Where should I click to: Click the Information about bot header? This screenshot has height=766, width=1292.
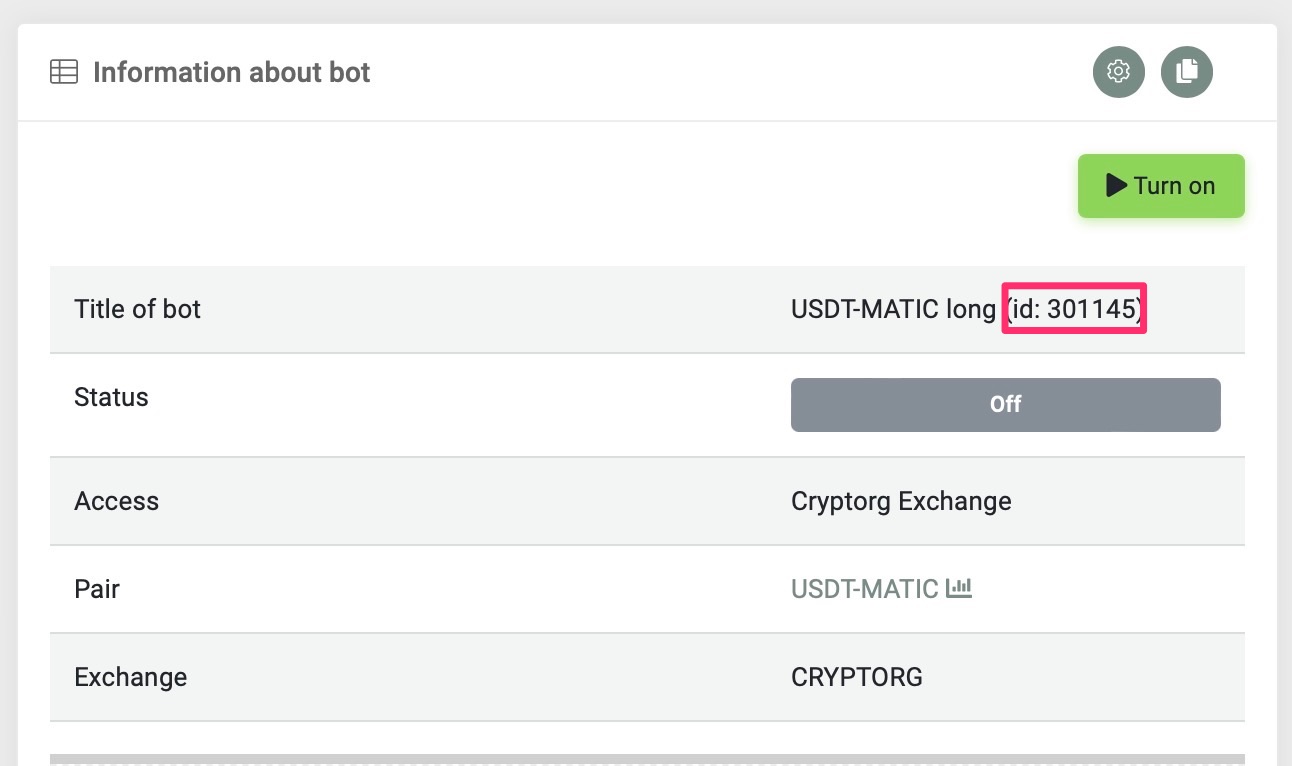(230, 71)
